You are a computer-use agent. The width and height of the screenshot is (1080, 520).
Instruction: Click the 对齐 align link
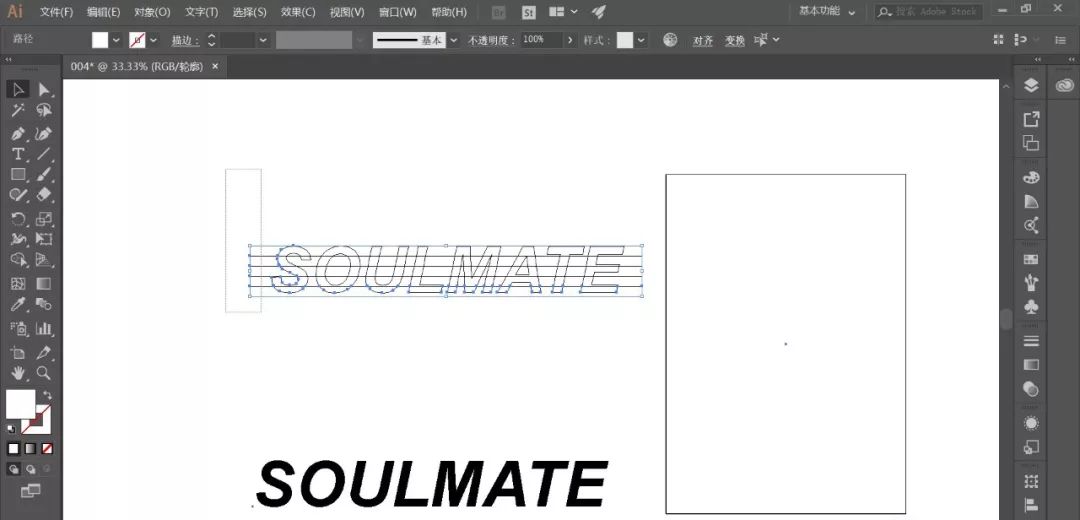click(x=703, y=41)
